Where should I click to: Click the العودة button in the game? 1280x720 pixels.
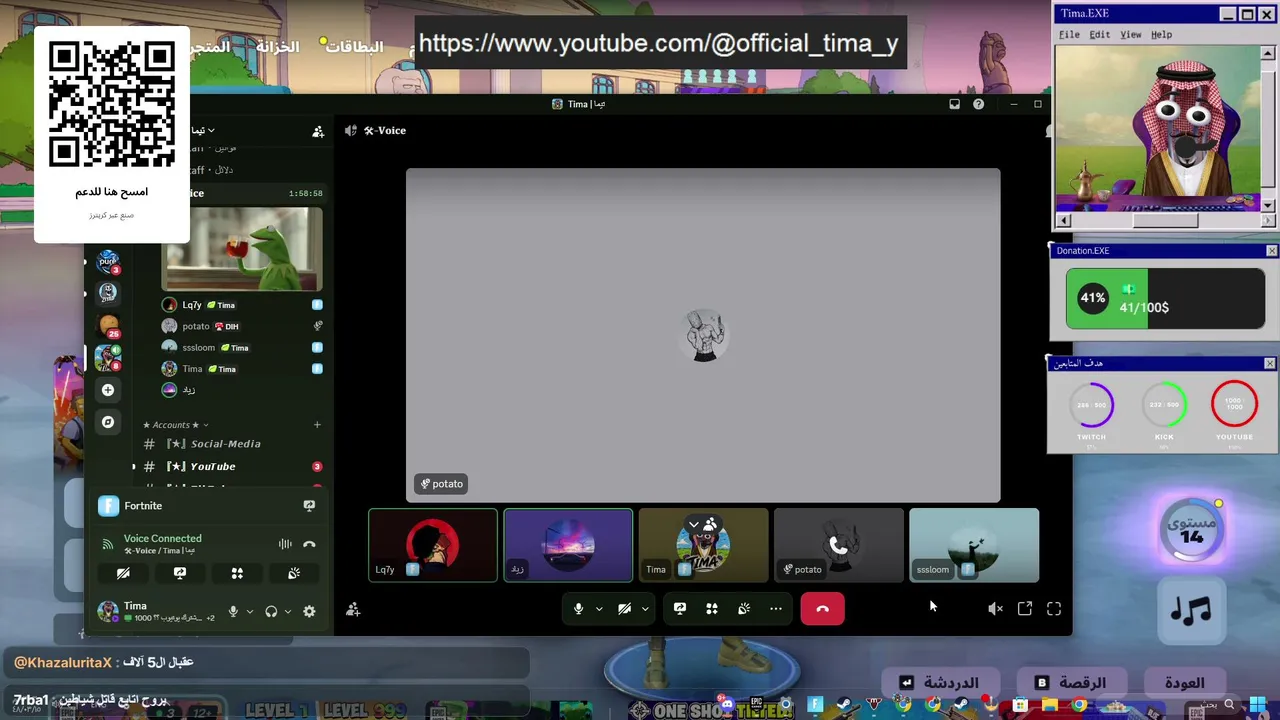(x=1185, y=683)
